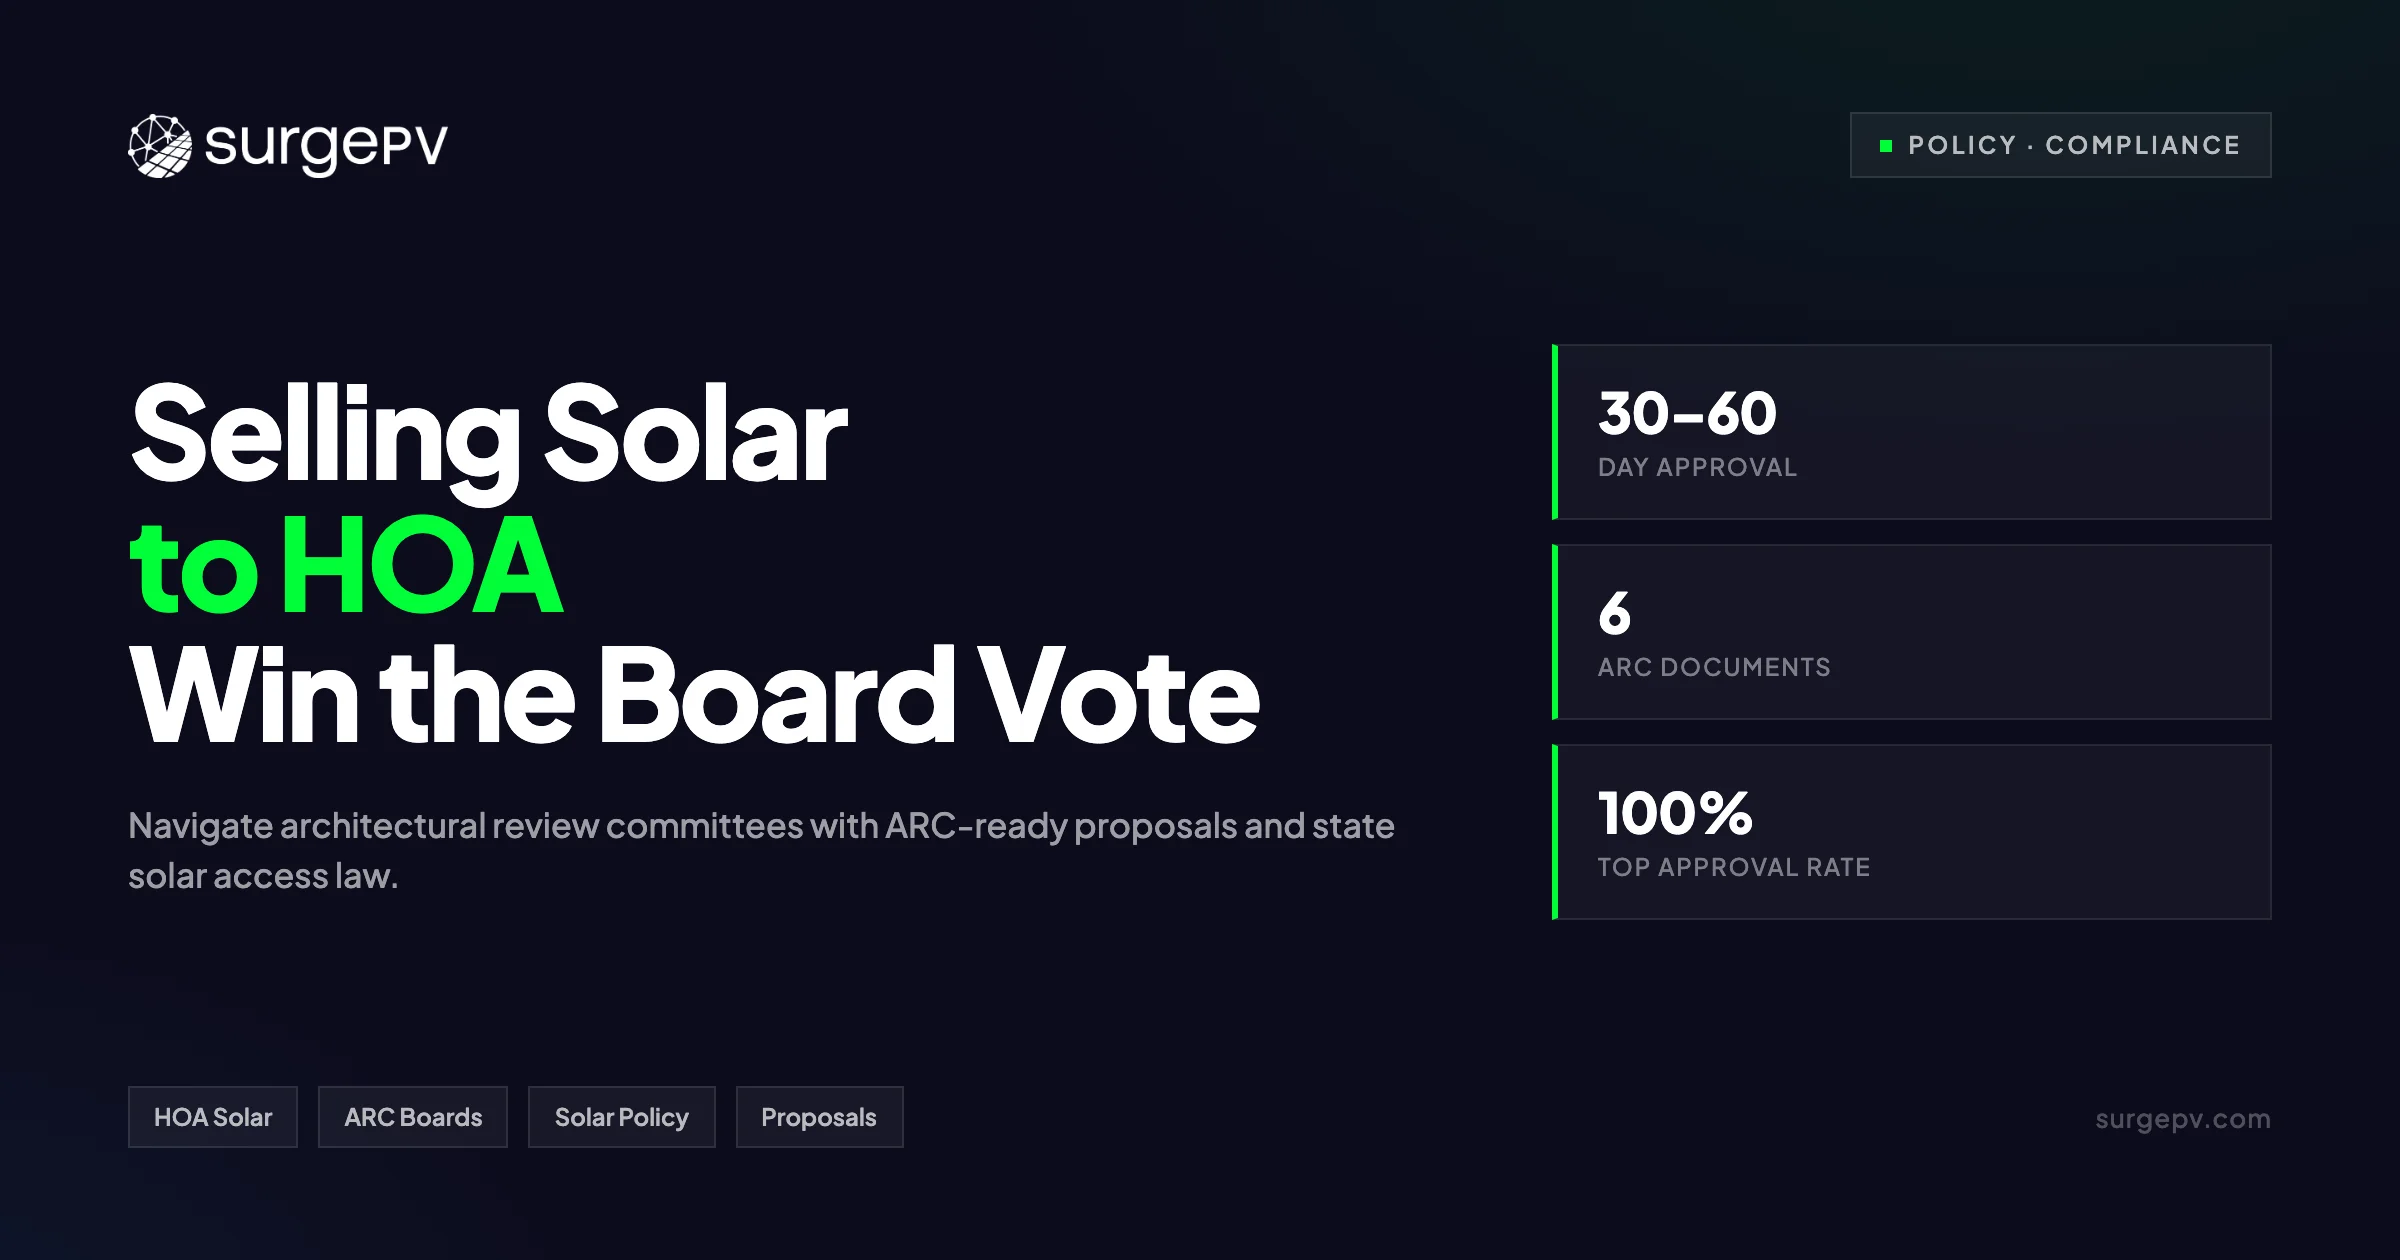Select the Policy · Compliance badge
The height and width of the screenshot is (1260, 2400).
coord(2060,145)
